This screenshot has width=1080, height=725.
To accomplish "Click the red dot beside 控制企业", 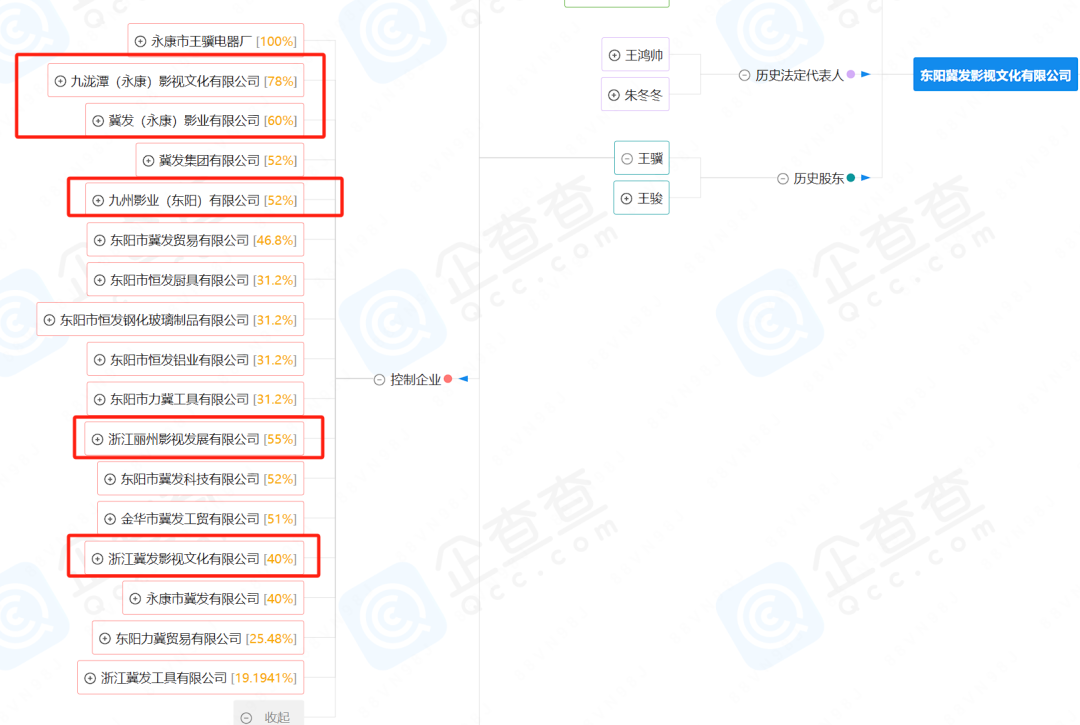I will pyautogui.click(x=448, y=379).
